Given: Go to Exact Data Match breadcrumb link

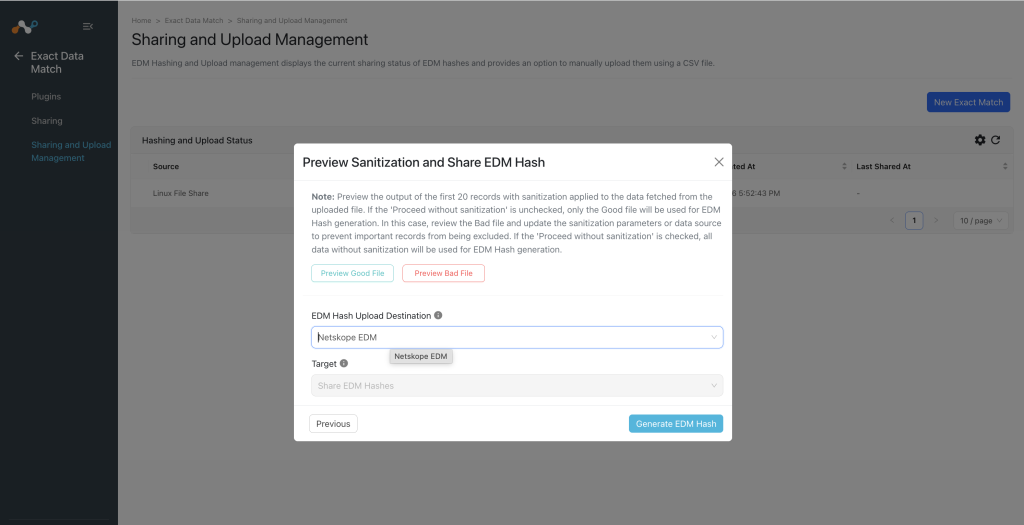Looking at the screenshot, I should click(x=194, y=21).
